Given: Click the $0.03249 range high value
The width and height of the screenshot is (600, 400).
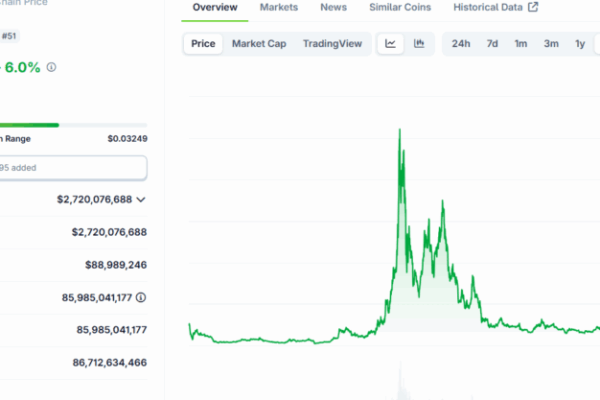Looking at the screenshot, I should tap(127, 139).
